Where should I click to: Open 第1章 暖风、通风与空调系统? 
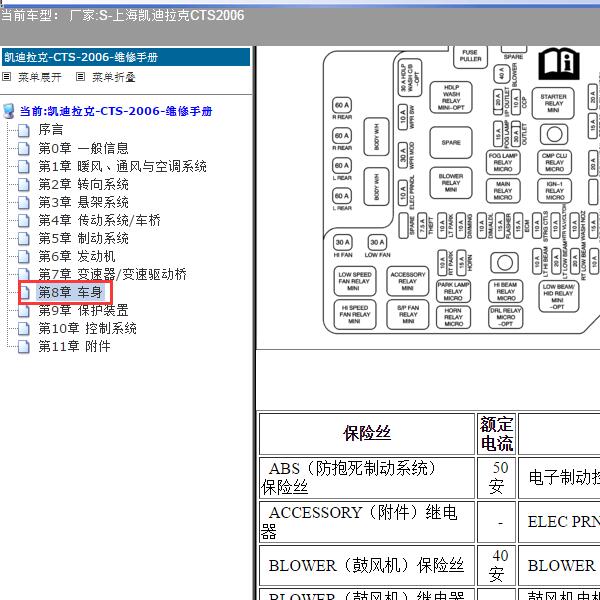pos(122,166)
